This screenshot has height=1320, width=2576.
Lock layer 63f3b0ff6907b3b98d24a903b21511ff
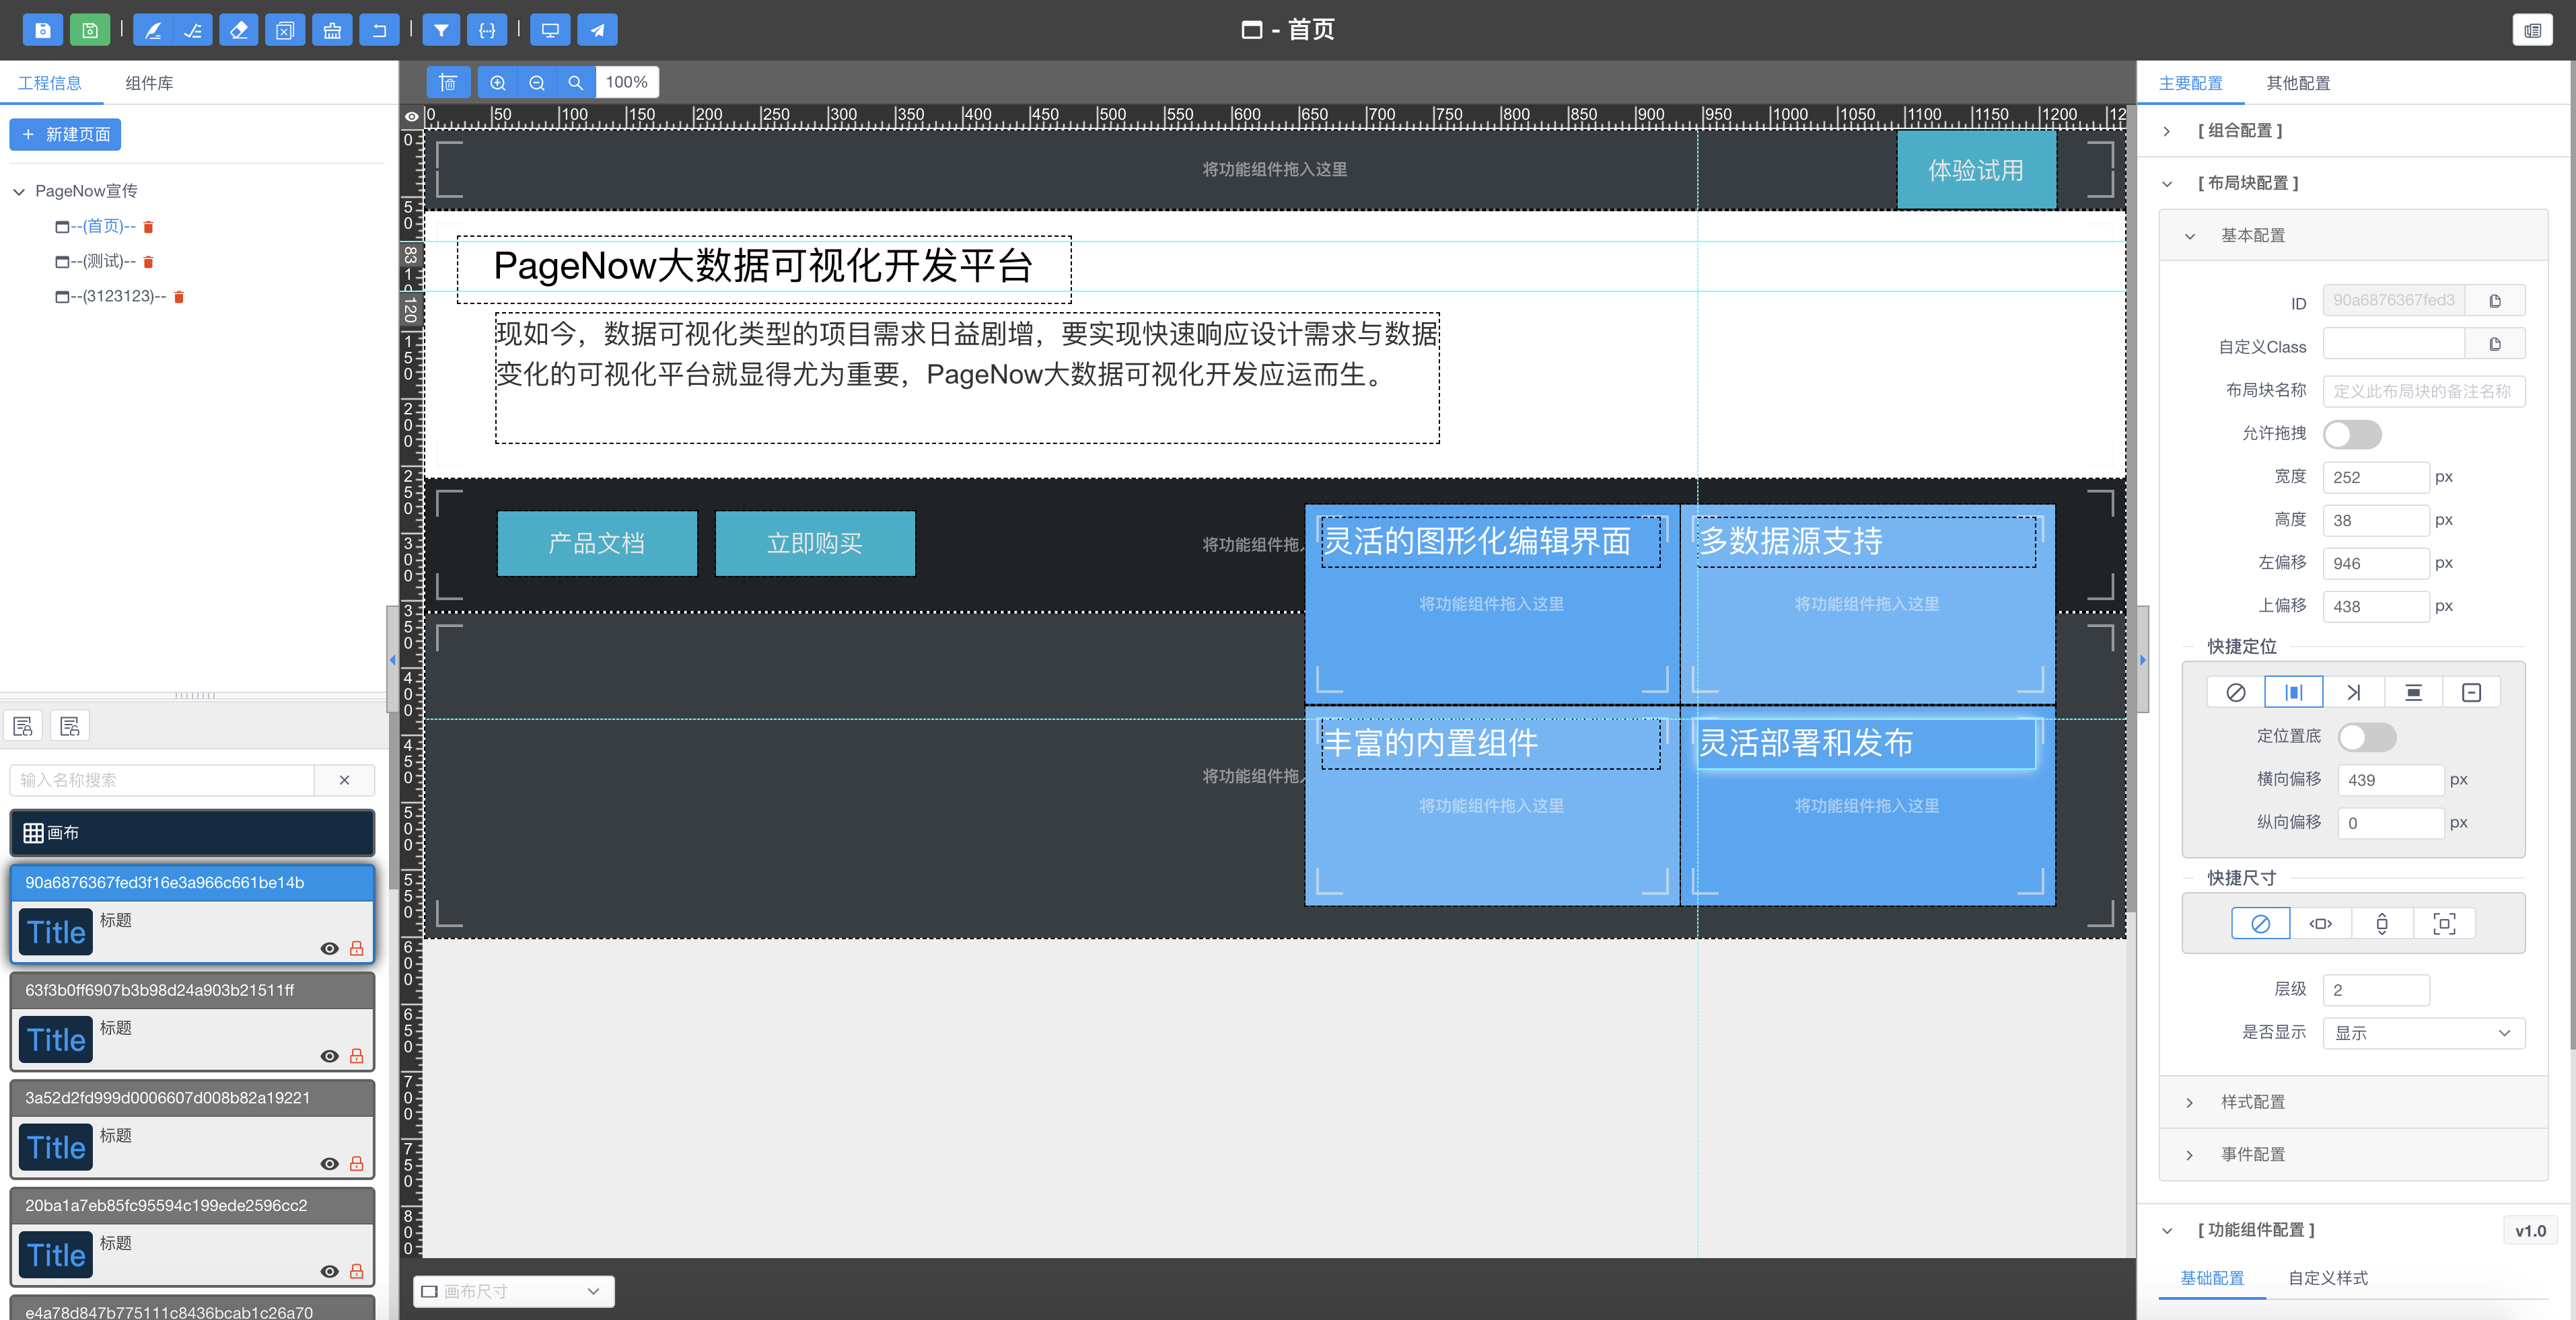[356, 1056]
